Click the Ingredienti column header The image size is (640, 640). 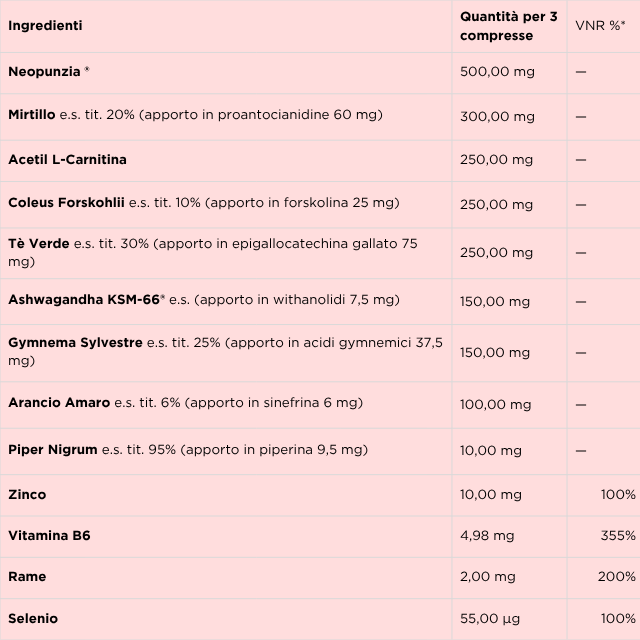45,26
